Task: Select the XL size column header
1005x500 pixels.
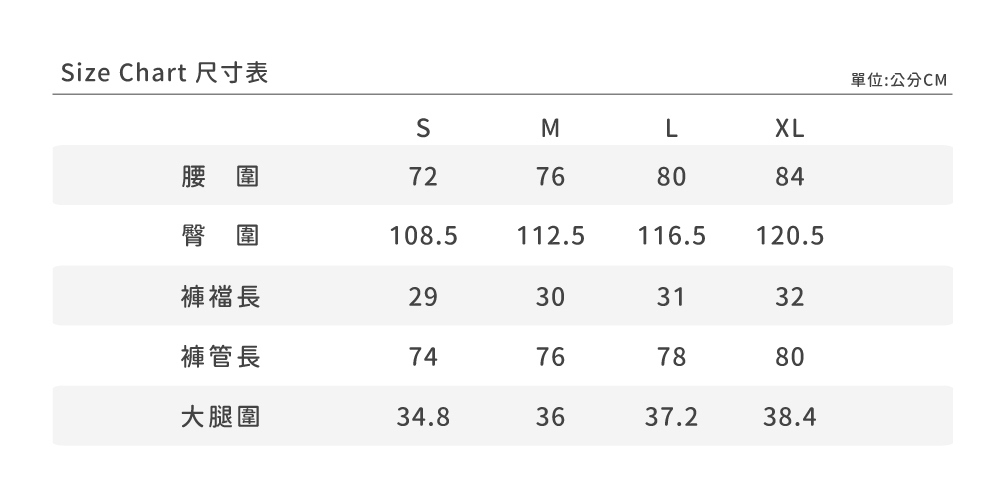Action: pyautogui.click(x=789, y=129)
